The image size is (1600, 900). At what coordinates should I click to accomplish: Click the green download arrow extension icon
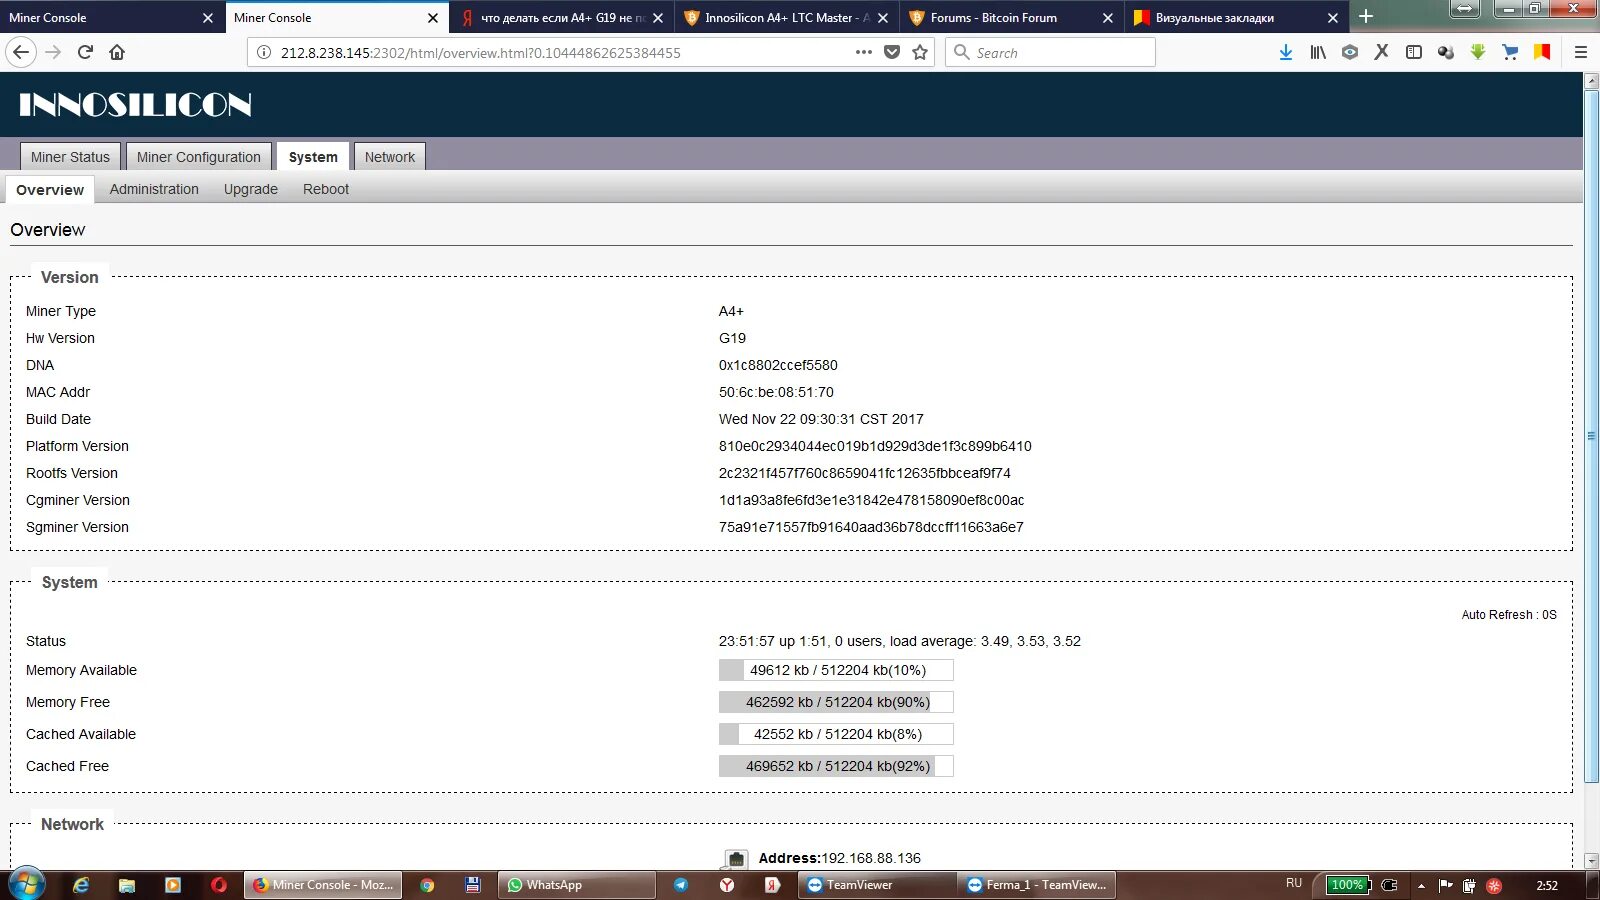point(1478,52)
